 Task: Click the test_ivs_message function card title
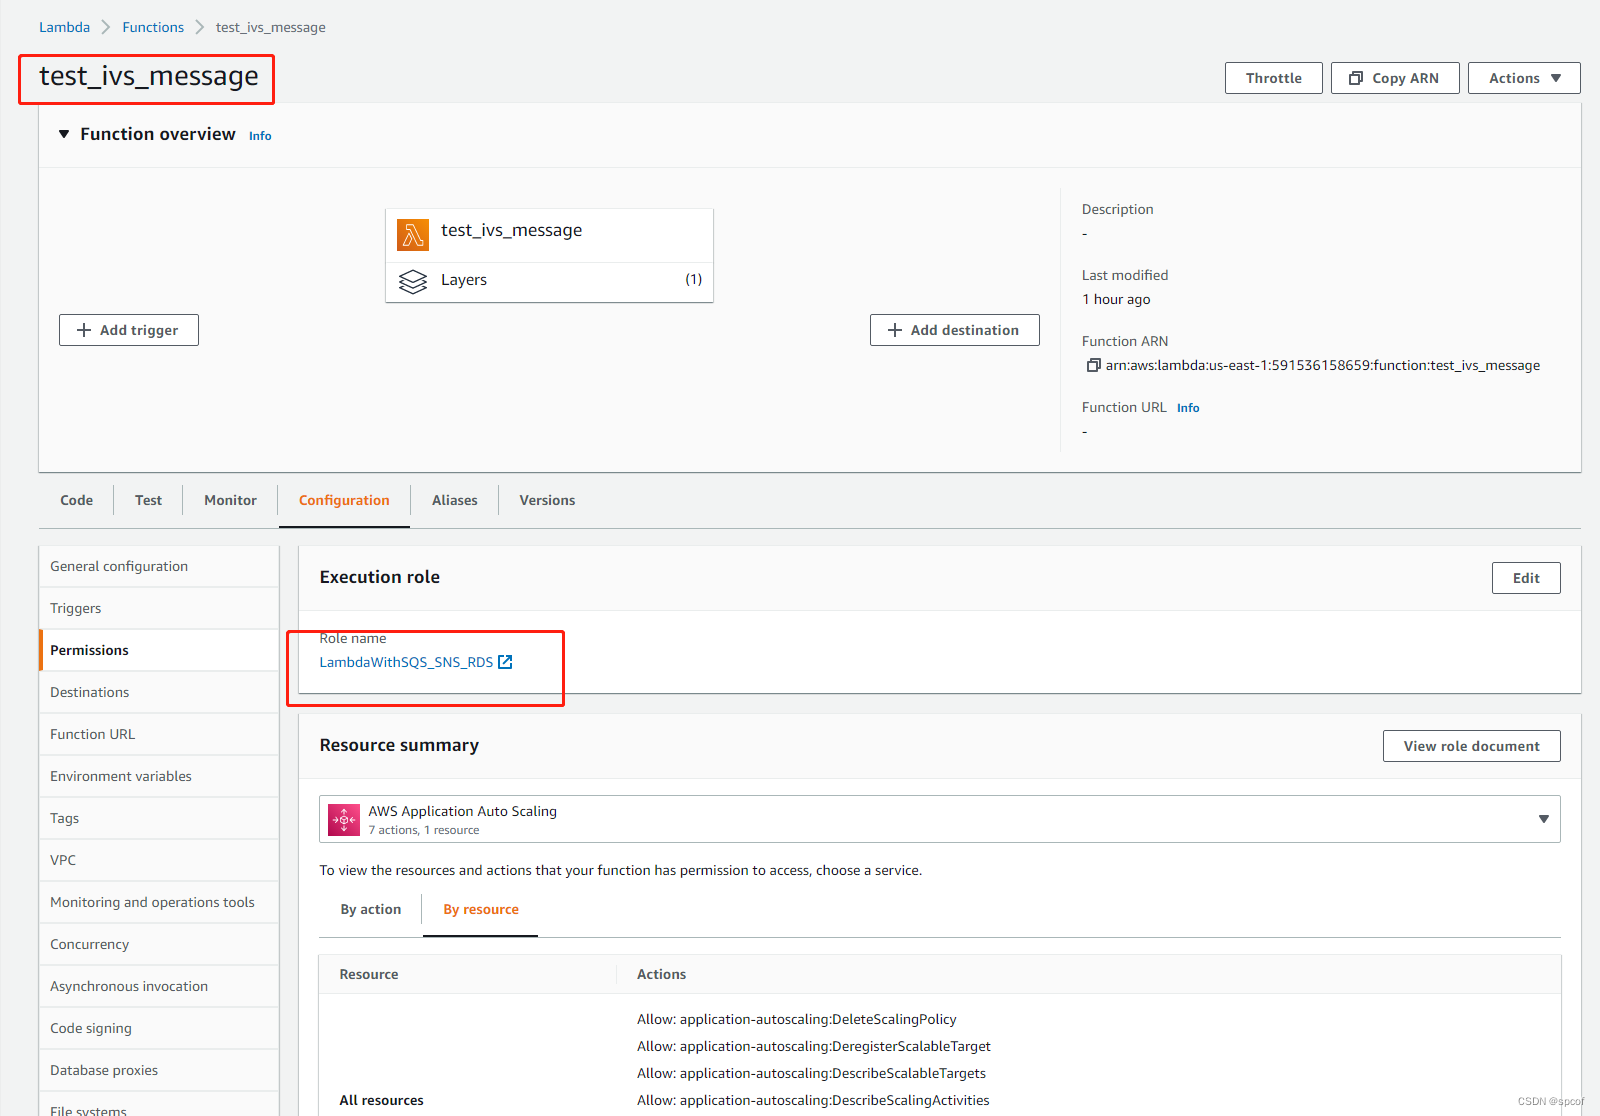[x=511, y=231]
